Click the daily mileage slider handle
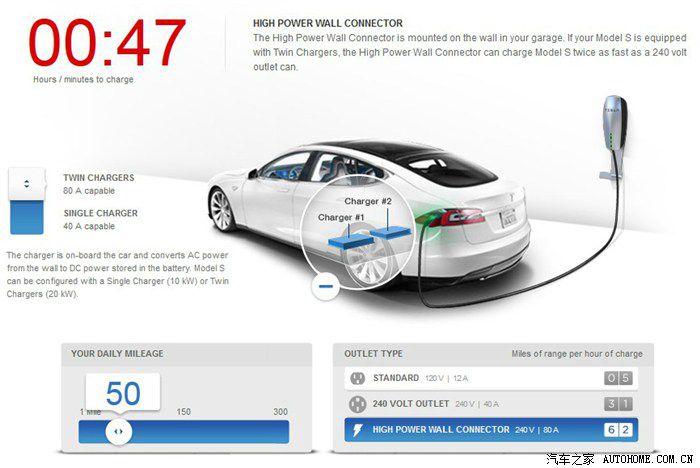Image resolution: width=700 pixels, height=468 pixels. point(118,431)
